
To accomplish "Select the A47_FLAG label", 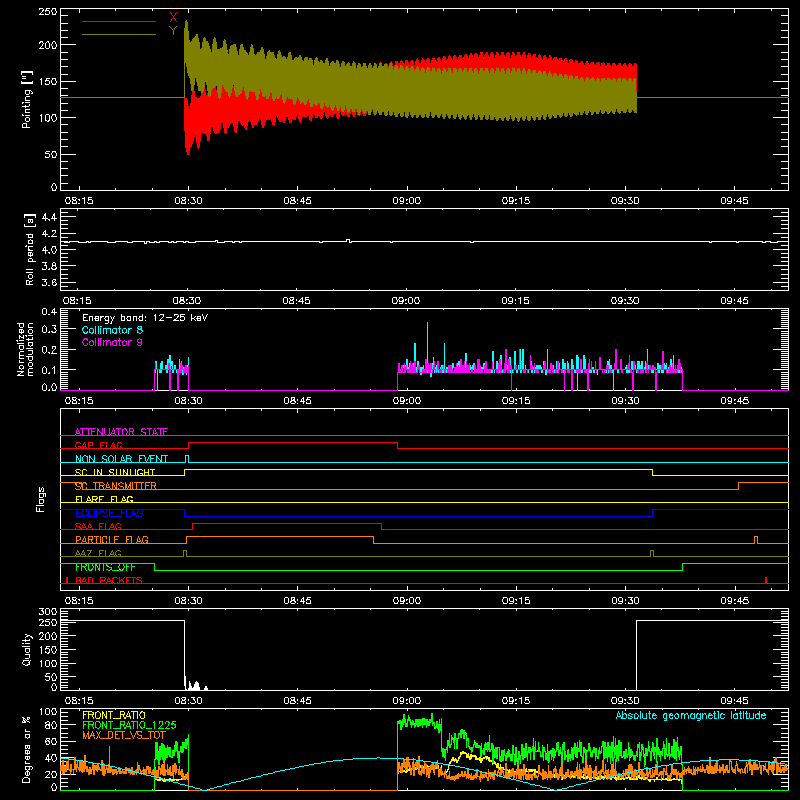I will [98, 553].
